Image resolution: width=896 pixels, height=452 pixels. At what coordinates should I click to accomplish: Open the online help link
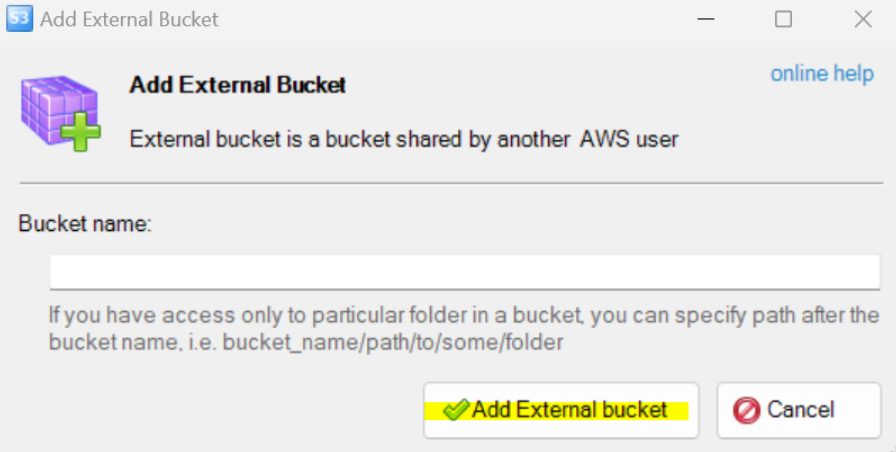822,74
